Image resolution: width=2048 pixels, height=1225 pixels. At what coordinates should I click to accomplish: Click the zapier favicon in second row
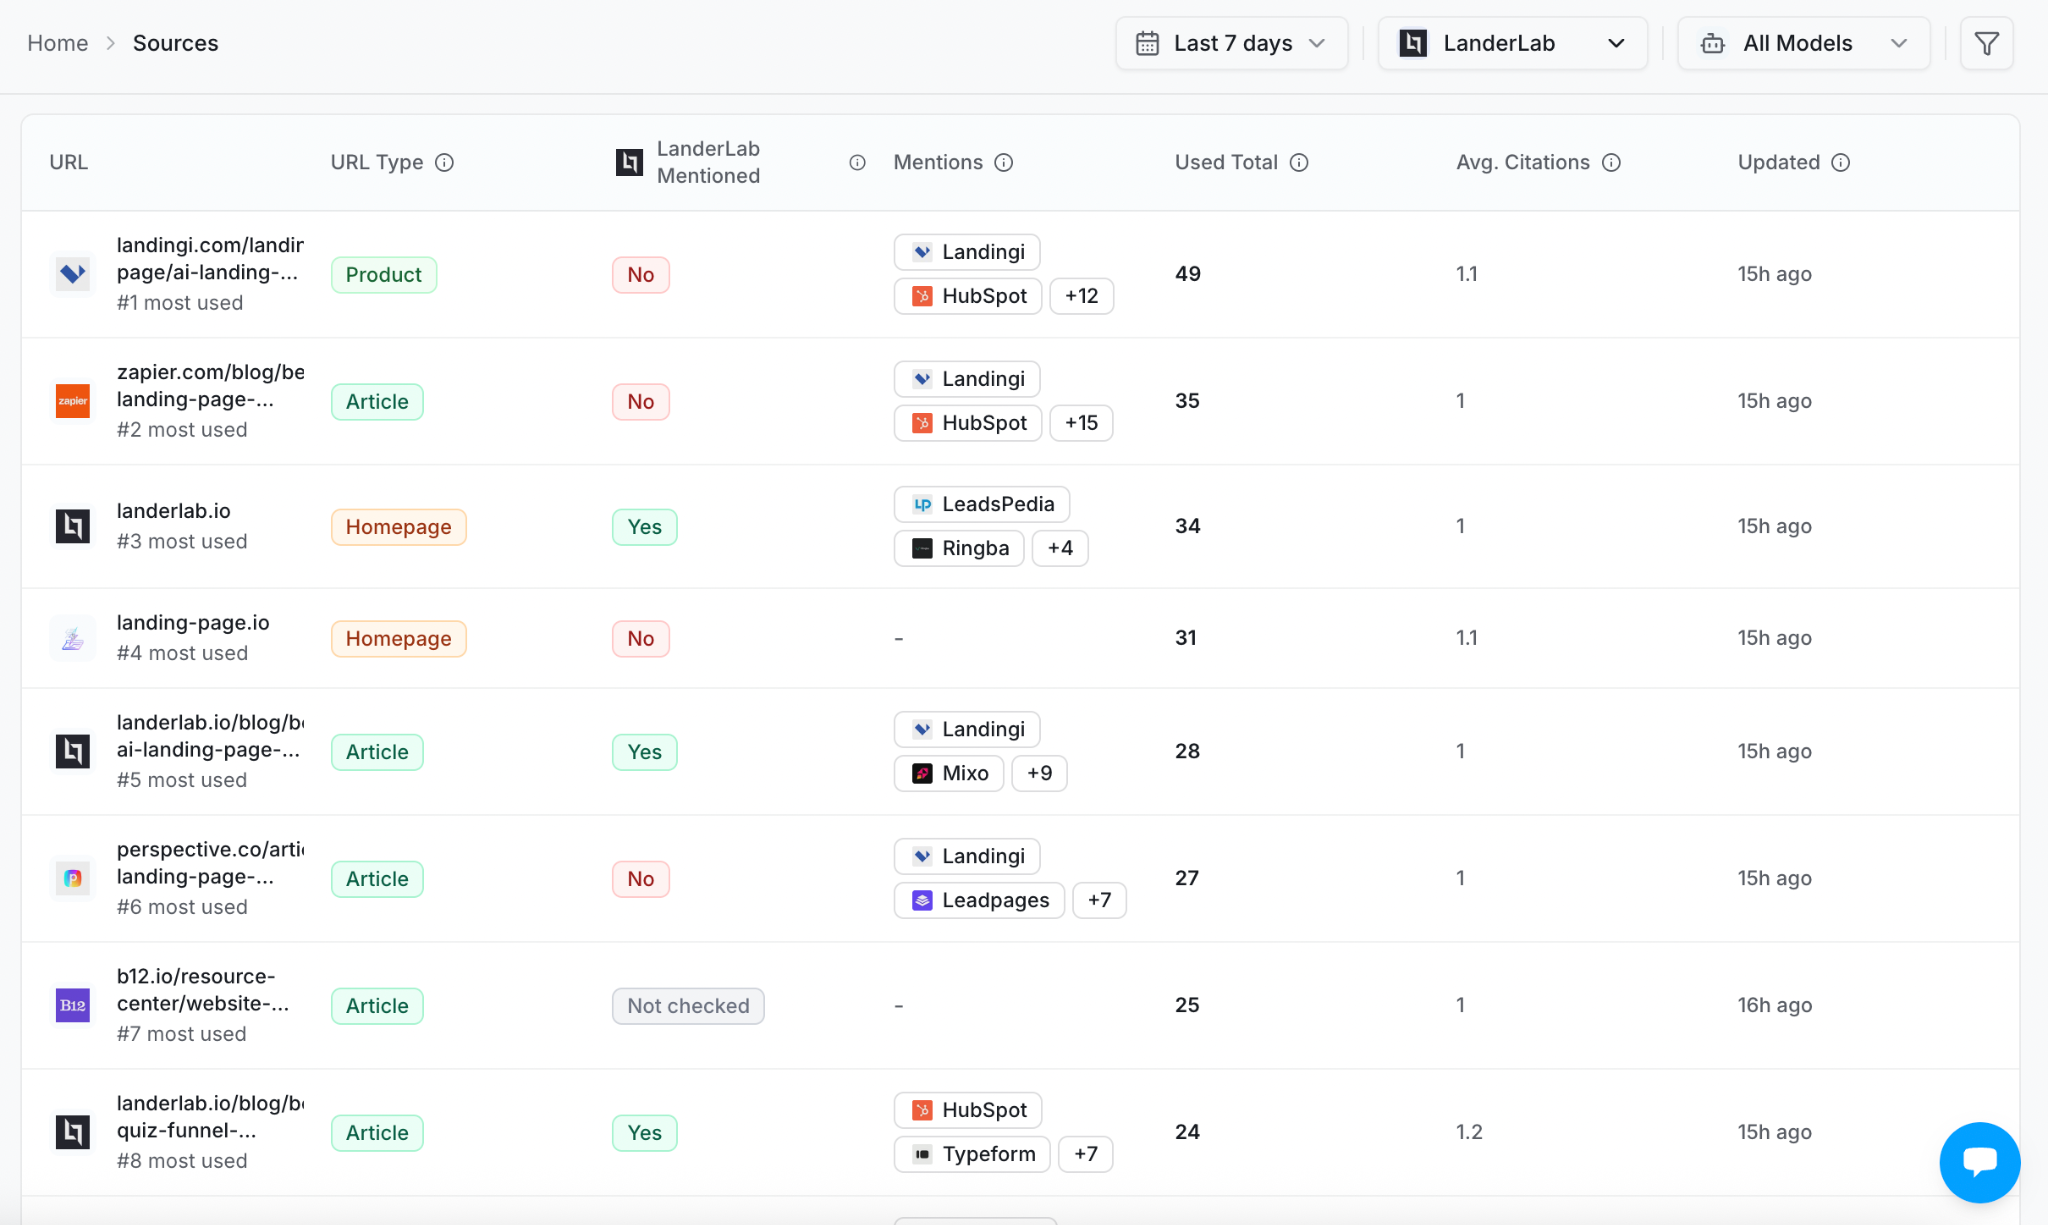pos(72,401)
